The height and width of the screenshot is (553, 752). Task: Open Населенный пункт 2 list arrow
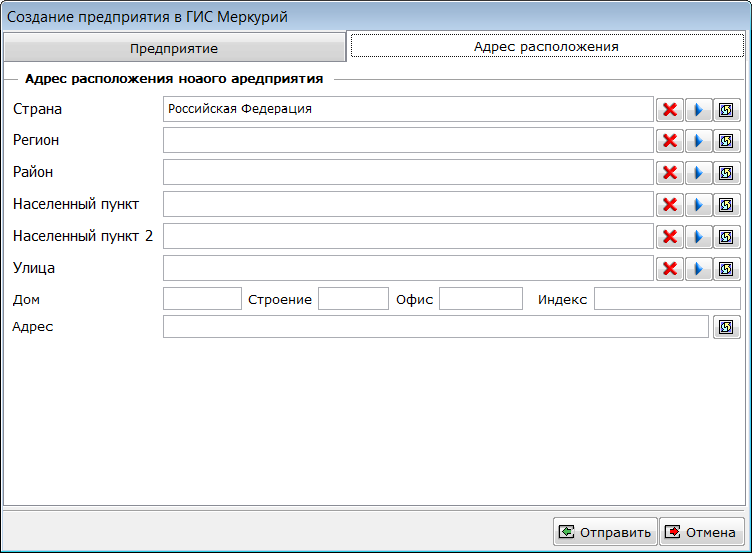point(698,236)
